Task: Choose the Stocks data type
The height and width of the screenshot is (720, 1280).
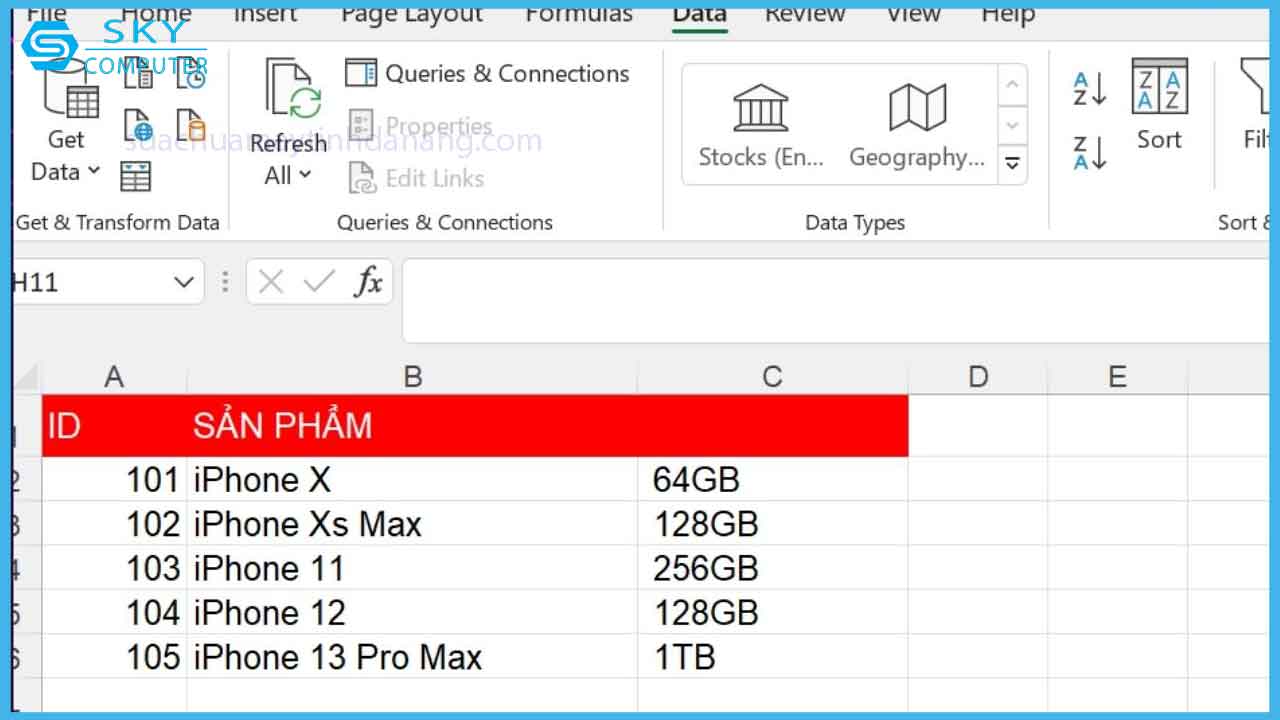Action: pyautogui.click(x=761, y=126)
